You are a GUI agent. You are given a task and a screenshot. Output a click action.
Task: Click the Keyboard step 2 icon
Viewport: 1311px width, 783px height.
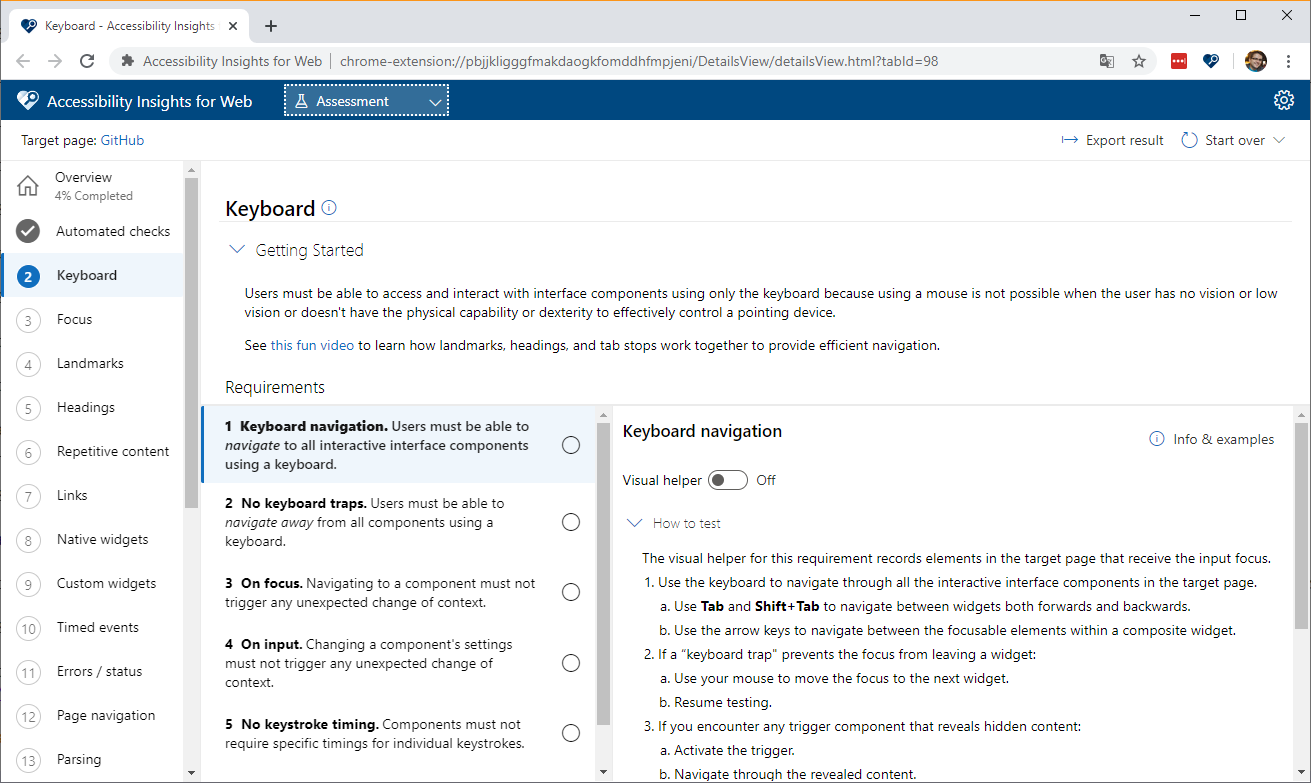[28, 276]
